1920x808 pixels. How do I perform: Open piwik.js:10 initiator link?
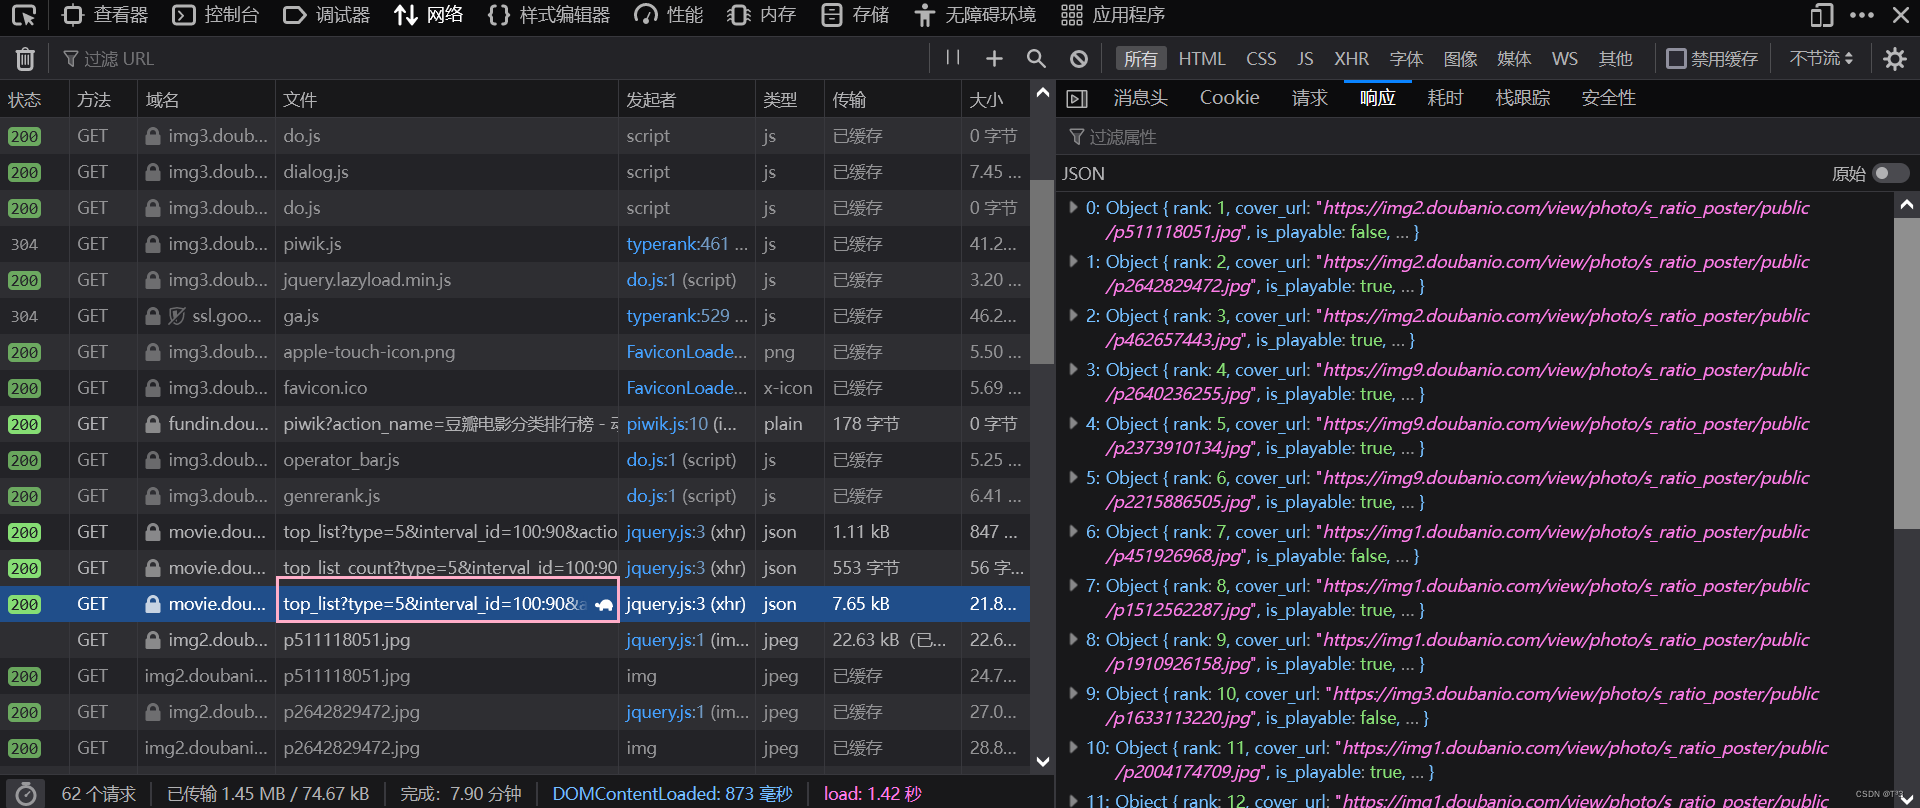click(x=667, y=424)
